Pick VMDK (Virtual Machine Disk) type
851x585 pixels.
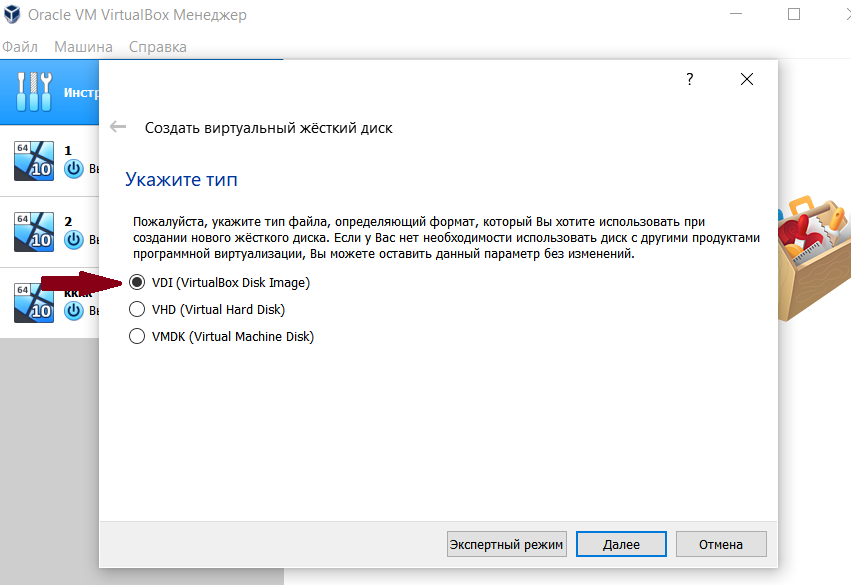pyautogui.click(x=137, y=337)
